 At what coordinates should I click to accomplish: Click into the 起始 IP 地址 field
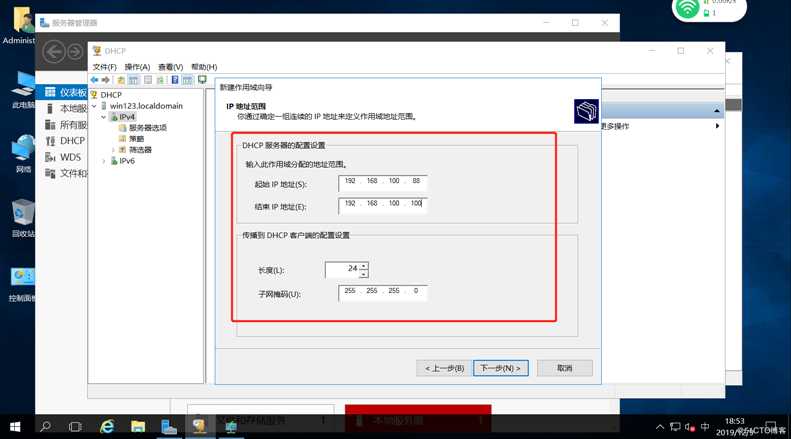coord(383,182)
